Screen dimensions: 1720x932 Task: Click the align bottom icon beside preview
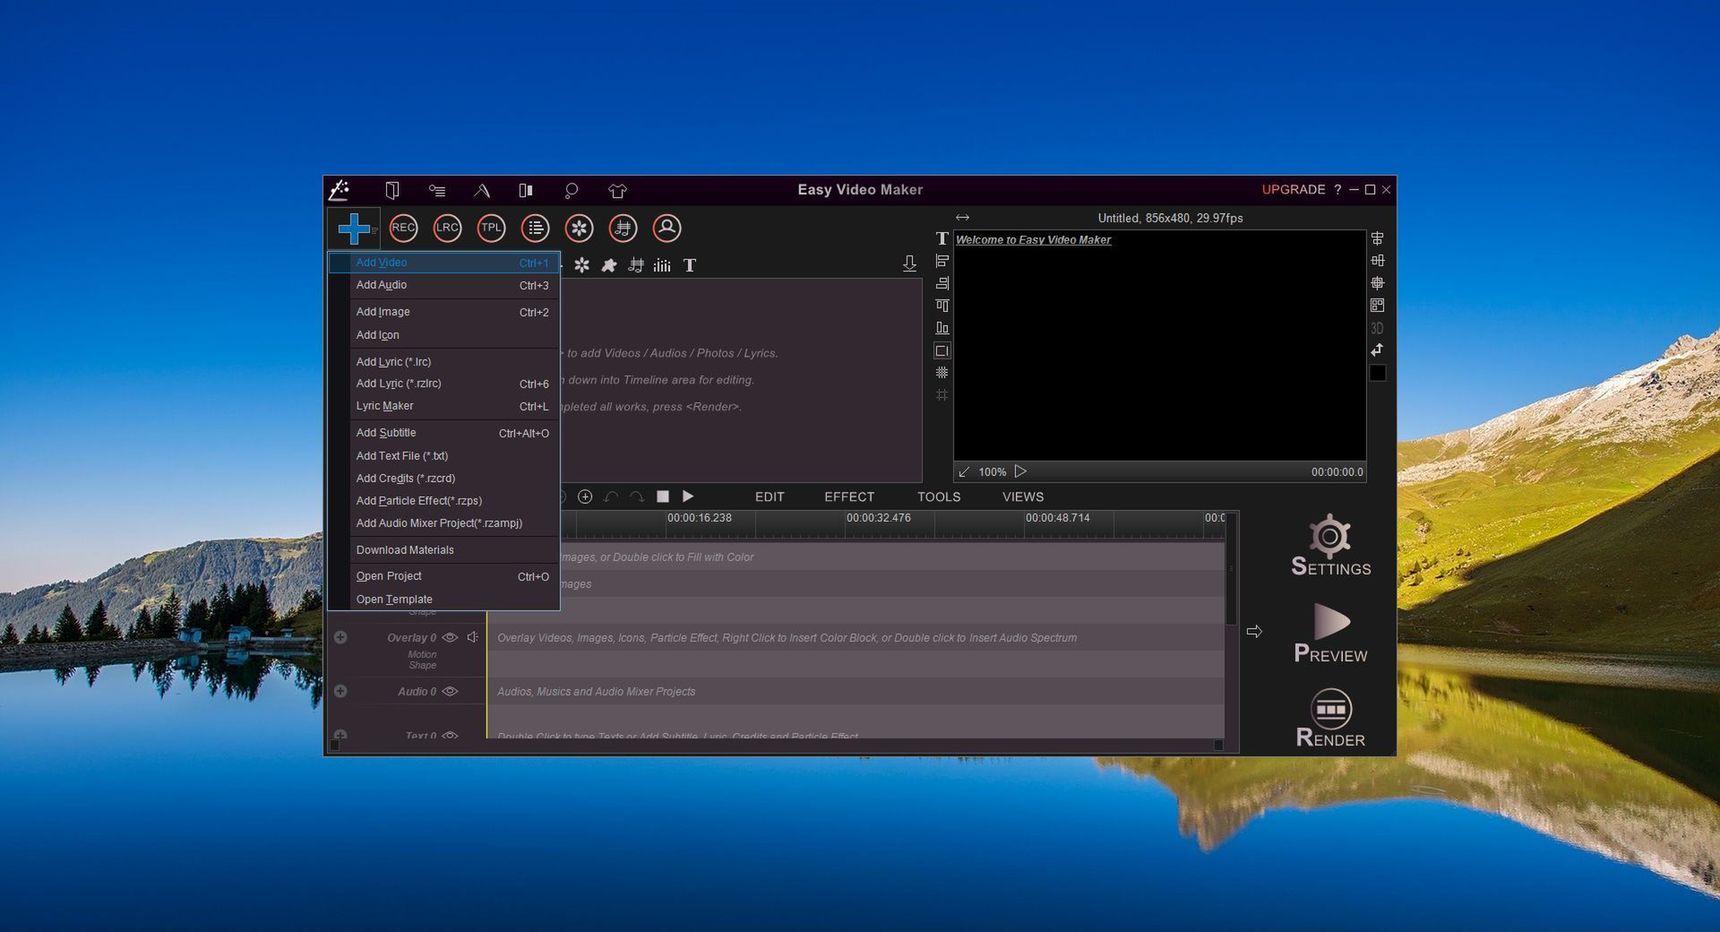[942, 328]
